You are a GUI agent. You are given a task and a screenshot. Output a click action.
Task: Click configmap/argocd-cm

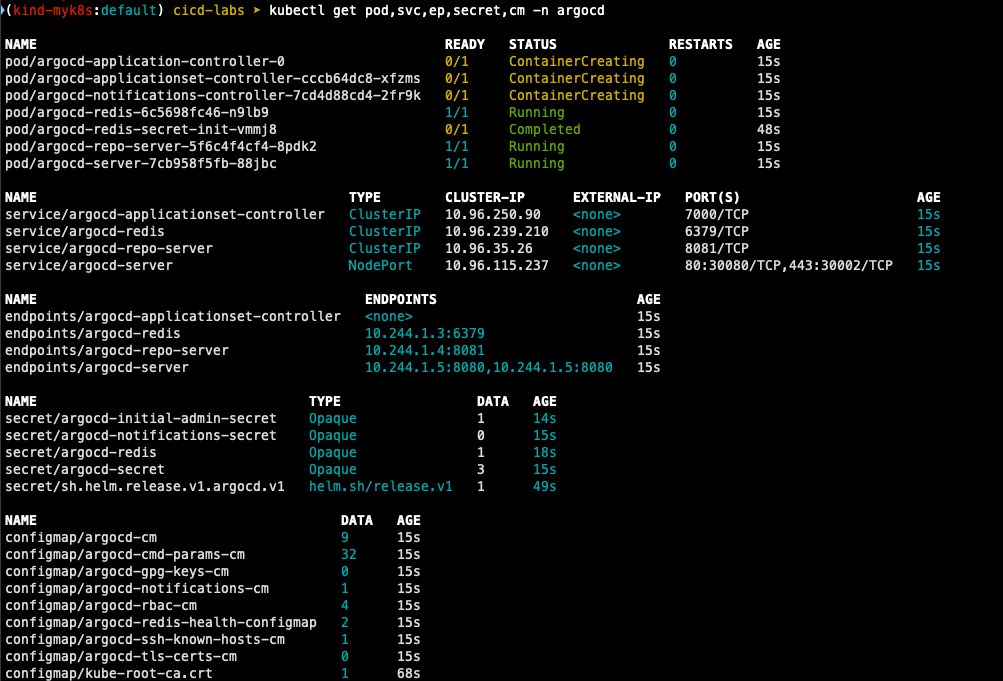click(81, 538)
